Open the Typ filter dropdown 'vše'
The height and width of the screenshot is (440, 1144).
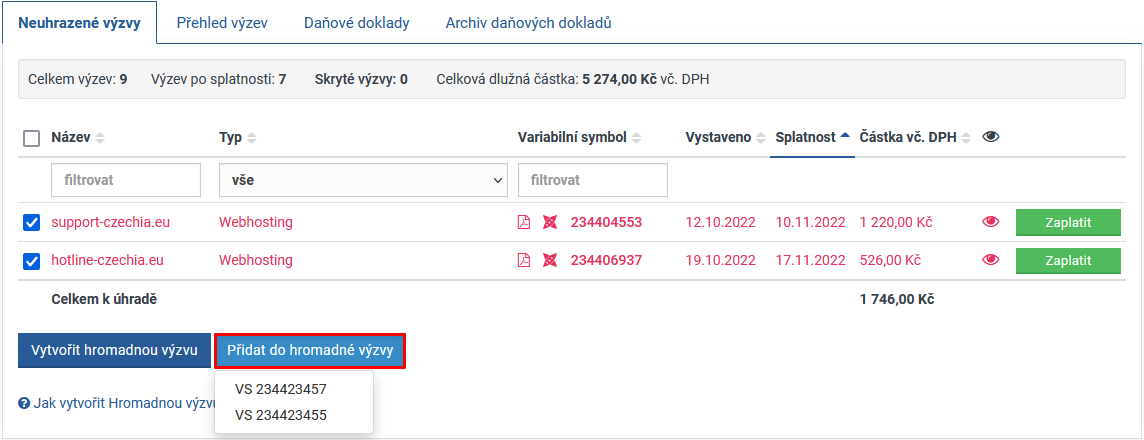(x=363, y=181)
